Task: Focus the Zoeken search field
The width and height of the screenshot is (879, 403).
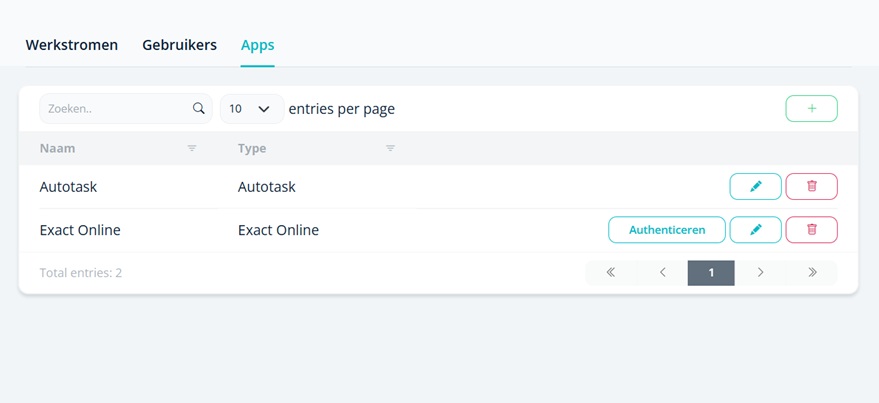Action: coord(115,108)
